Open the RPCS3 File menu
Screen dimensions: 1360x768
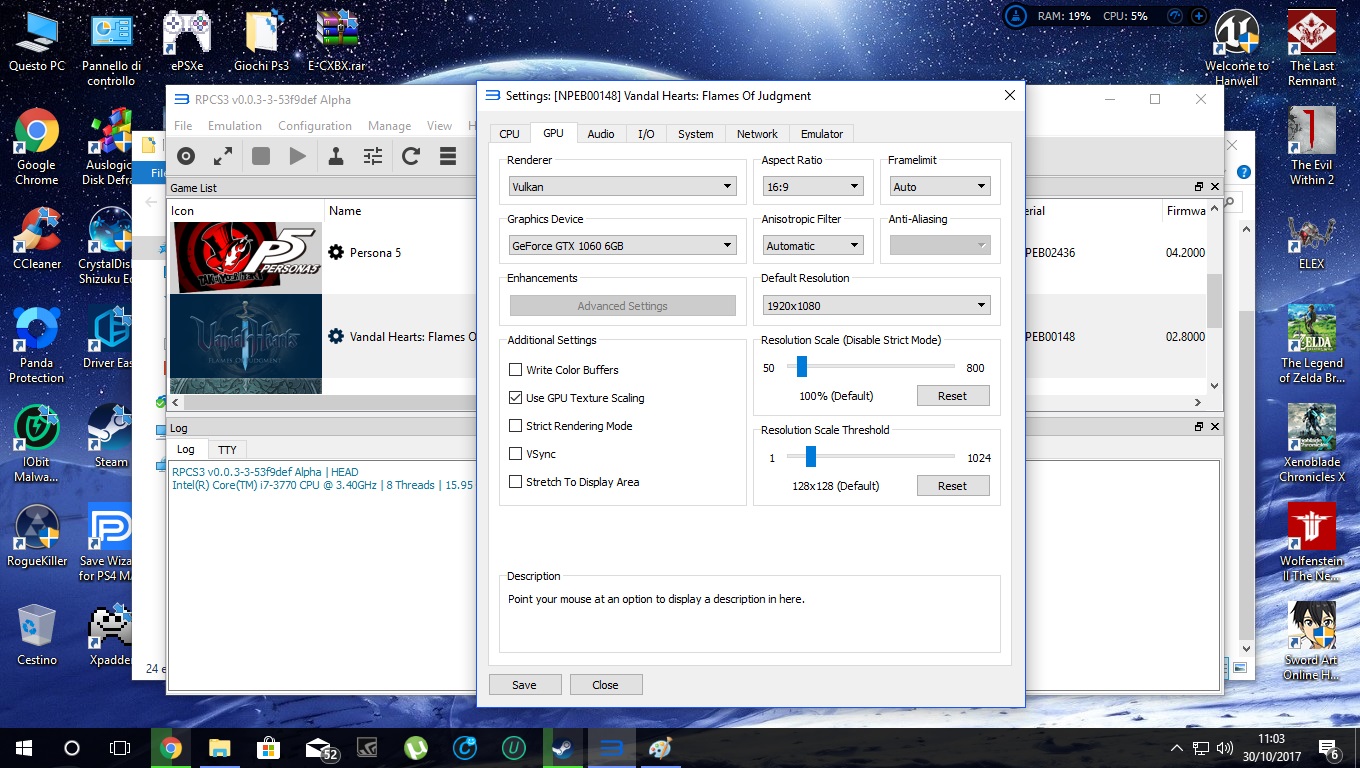click(183, 126)
